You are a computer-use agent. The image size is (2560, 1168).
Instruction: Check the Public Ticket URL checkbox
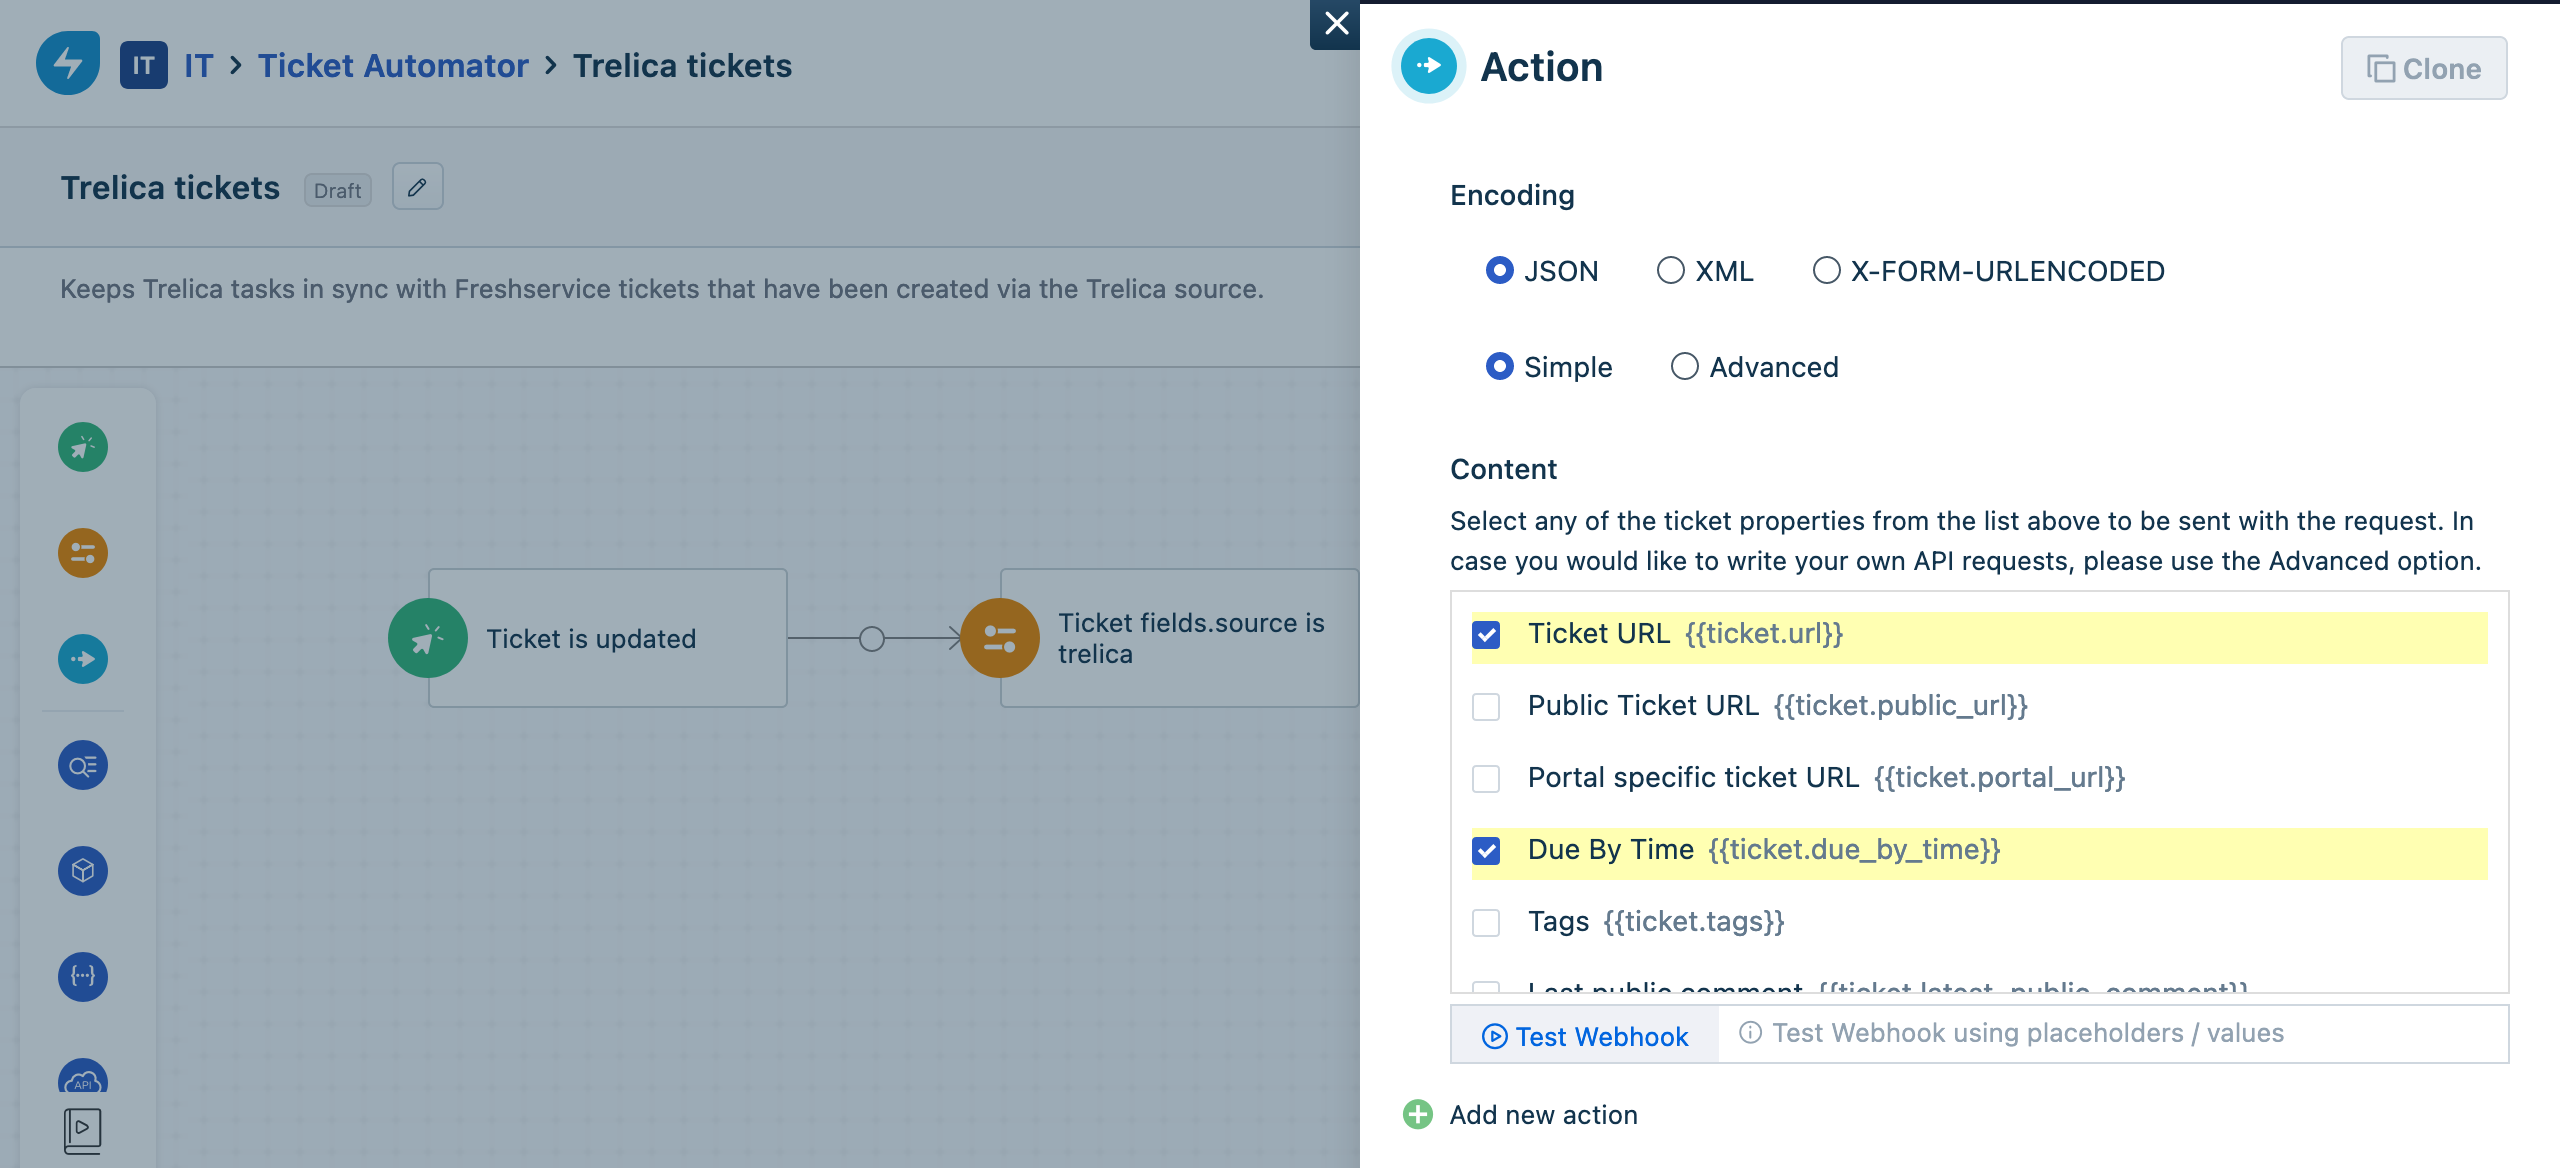click(1486, 707)
